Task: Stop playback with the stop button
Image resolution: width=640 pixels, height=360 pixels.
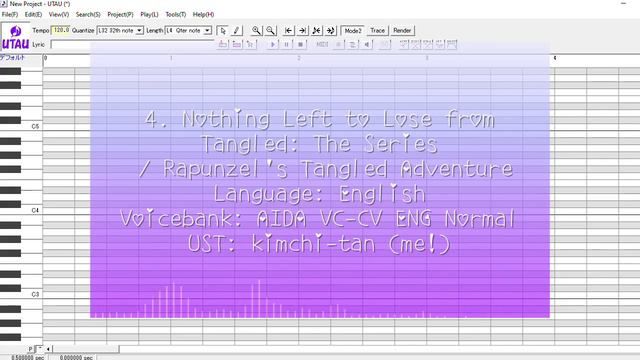Action: [x=300, y=44]
